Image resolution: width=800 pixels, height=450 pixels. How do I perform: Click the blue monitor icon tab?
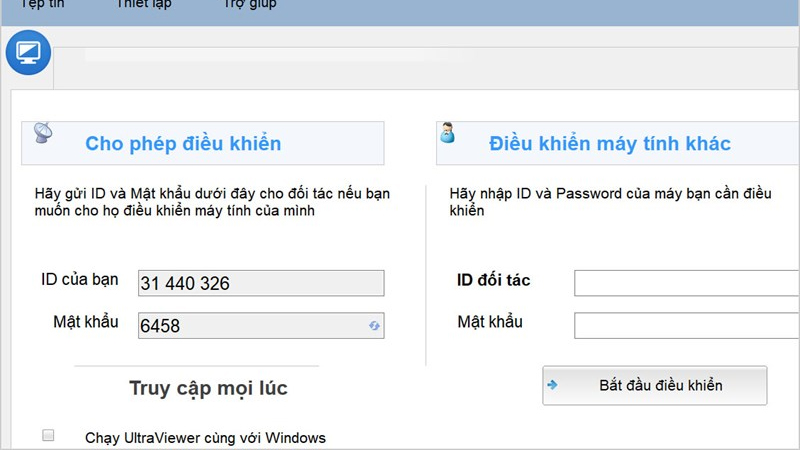coord(28,53)
